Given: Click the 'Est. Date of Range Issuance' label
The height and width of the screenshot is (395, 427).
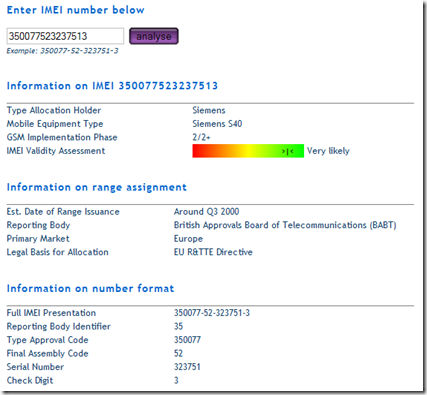Looking at the screenshot, I should 63,212.
